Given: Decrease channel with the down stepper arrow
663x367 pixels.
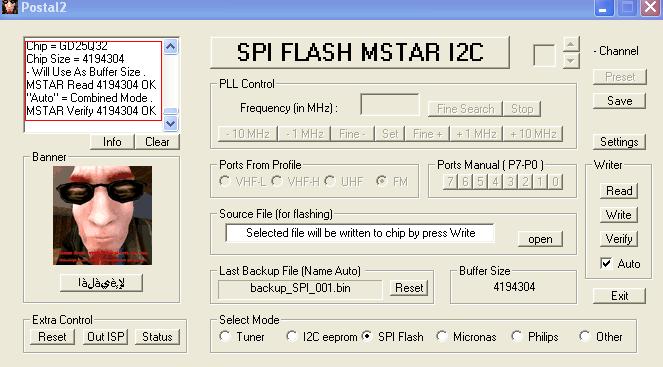Looking at the screenshot, I should tap(571, 60).
